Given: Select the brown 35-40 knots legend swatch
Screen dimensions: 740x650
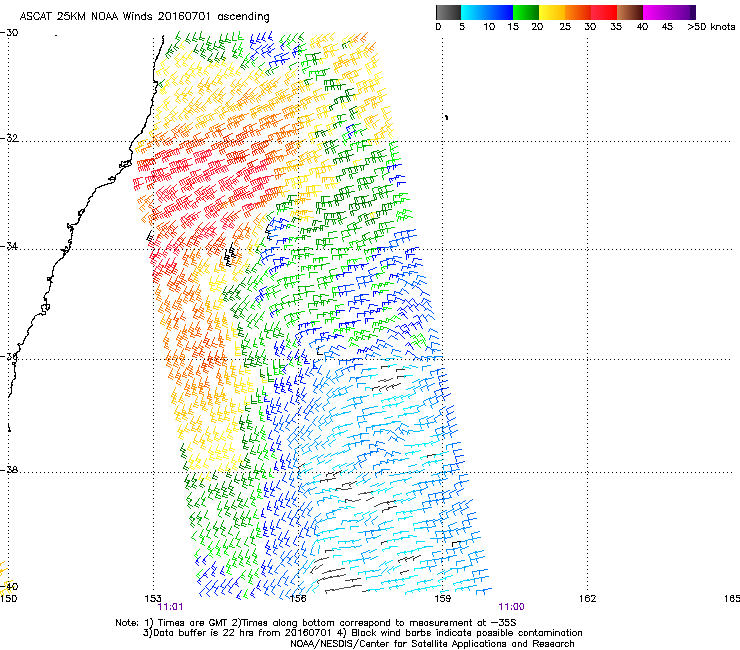Looking at the screenshot, I should (630, 12).
